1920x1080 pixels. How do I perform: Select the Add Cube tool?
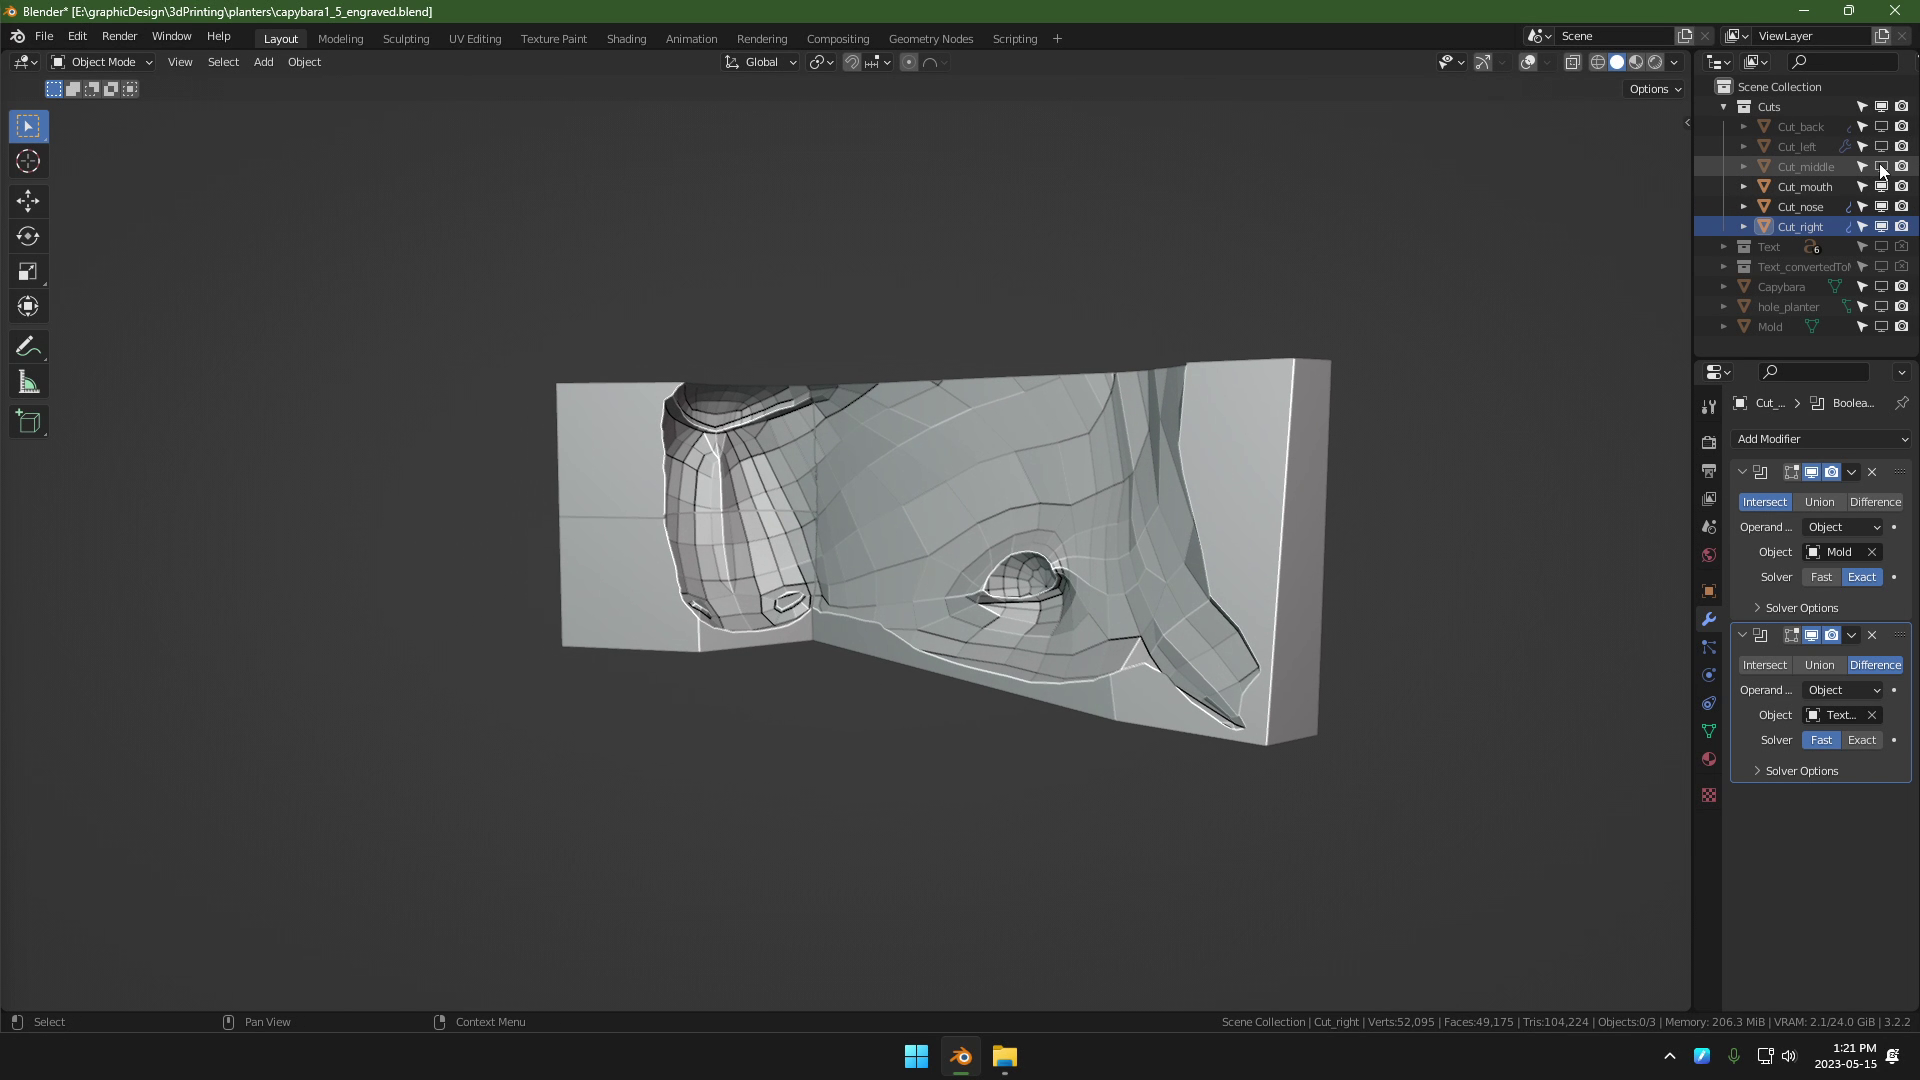28,422
